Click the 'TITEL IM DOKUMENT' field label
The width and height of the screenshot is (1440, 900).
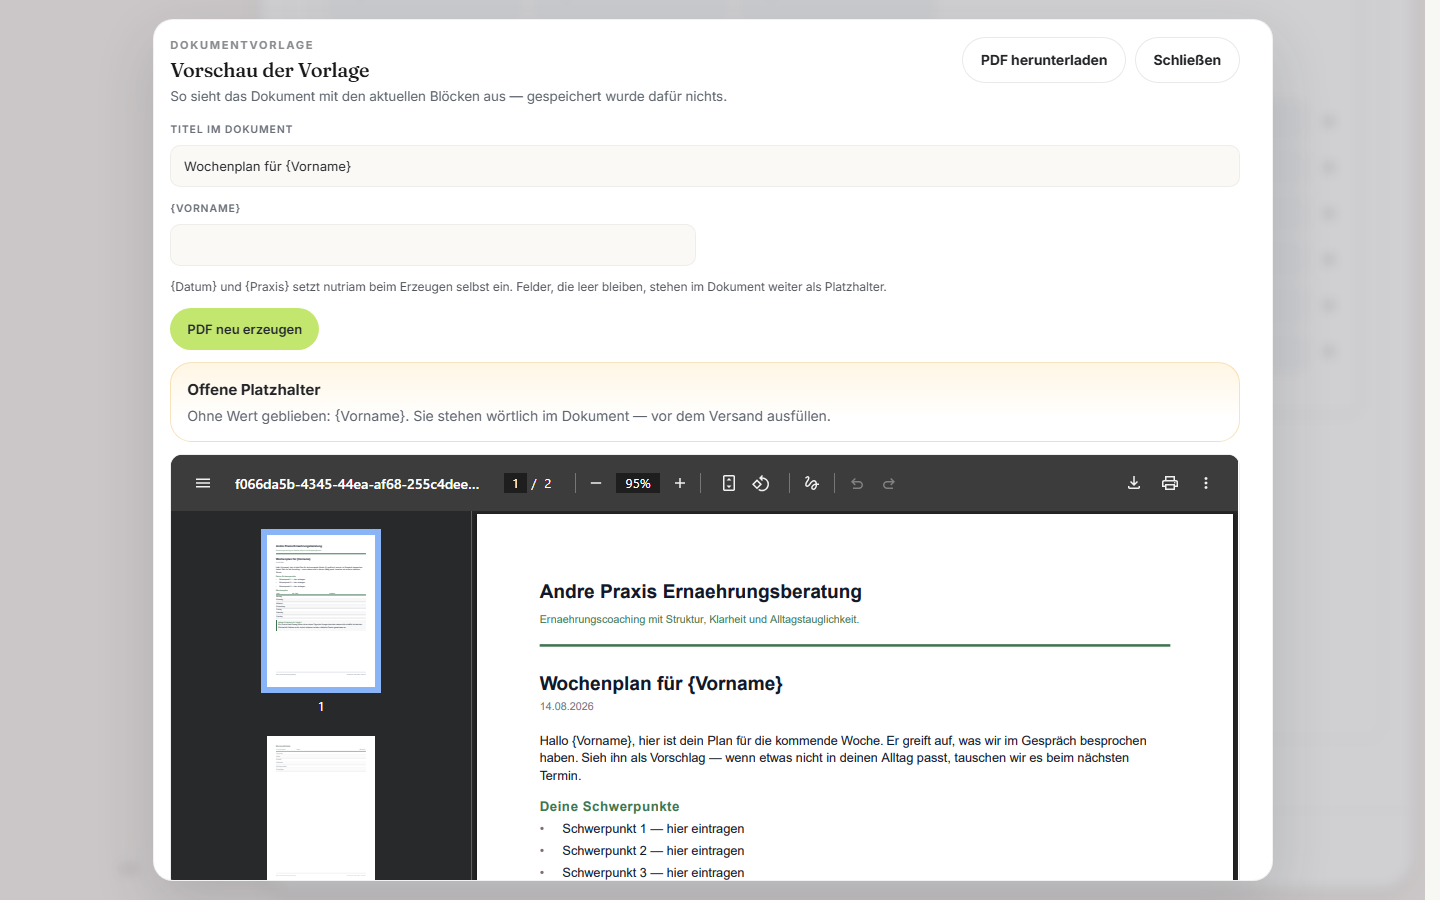tap(232, 129)
